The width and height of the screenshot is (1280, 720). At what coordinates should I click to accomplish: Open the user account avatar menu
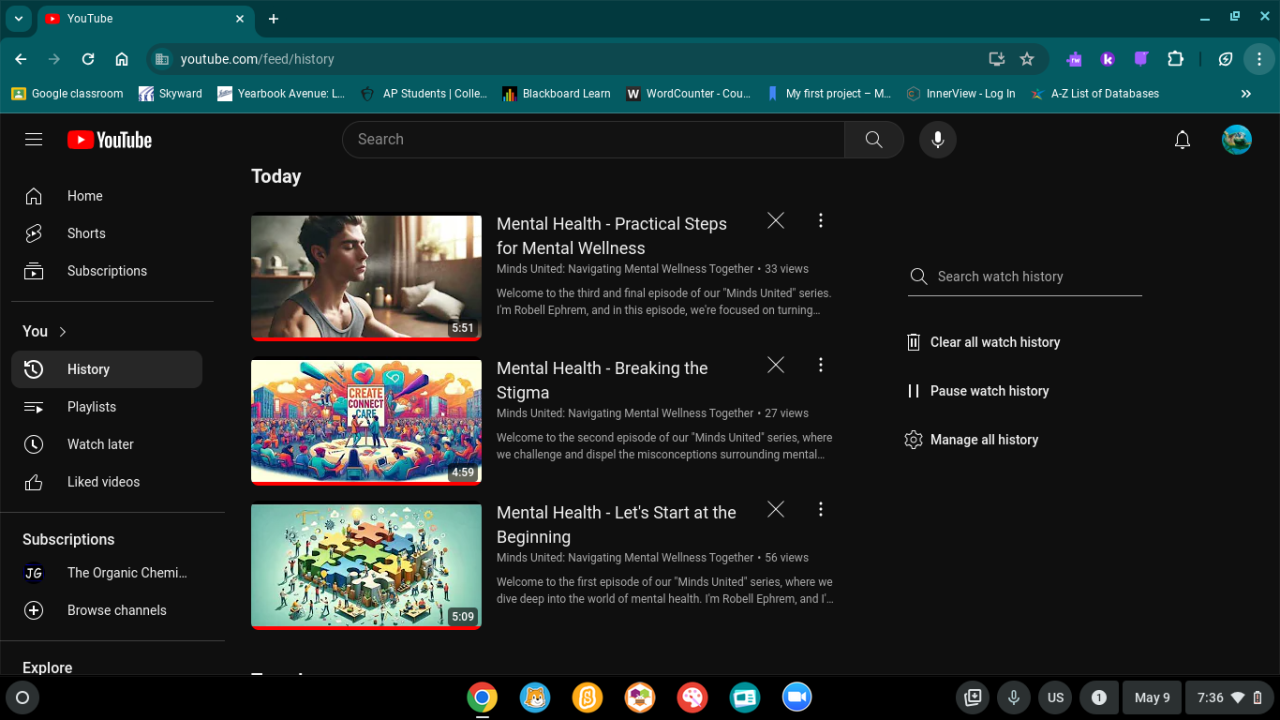tap(1236, 140)
